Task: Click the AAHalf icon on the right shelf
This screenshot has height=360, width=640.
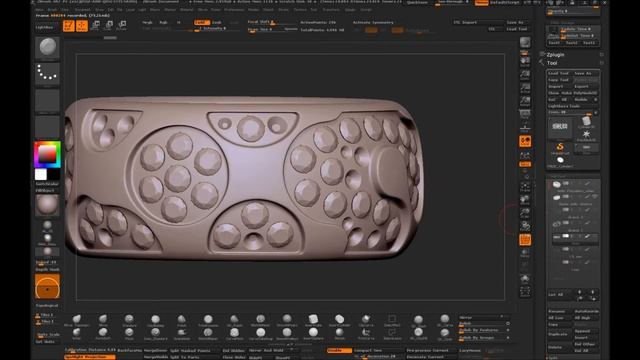Action: [525, 101]
